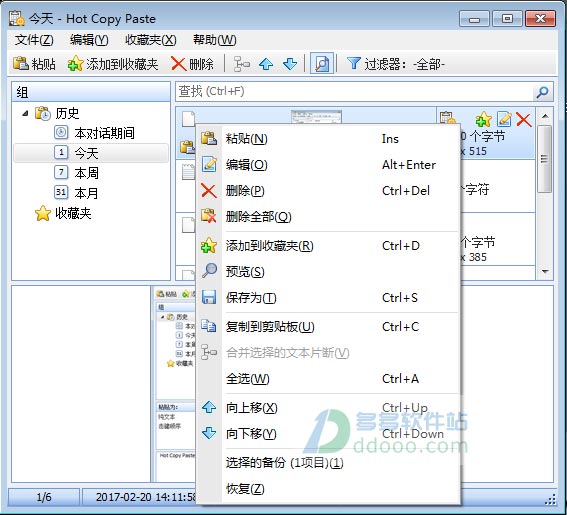Collapse the 历史 tree node
The image size is (567, 515).
pos(25,113)
